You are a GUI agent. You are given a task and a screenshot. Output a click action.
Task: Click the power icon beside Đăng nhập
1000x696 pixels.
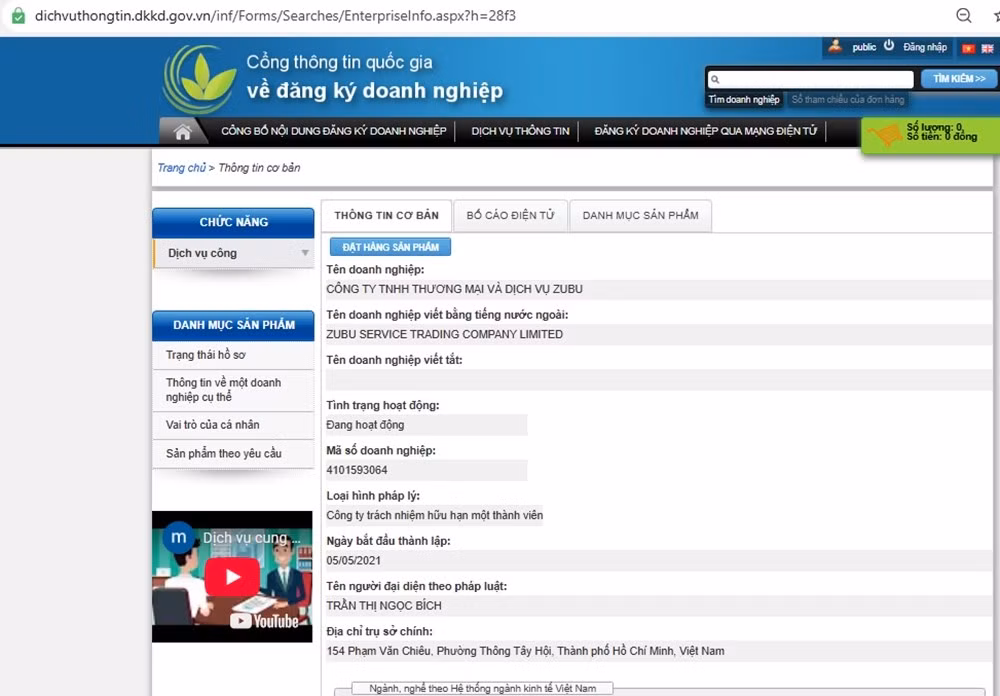click(888, 46)
